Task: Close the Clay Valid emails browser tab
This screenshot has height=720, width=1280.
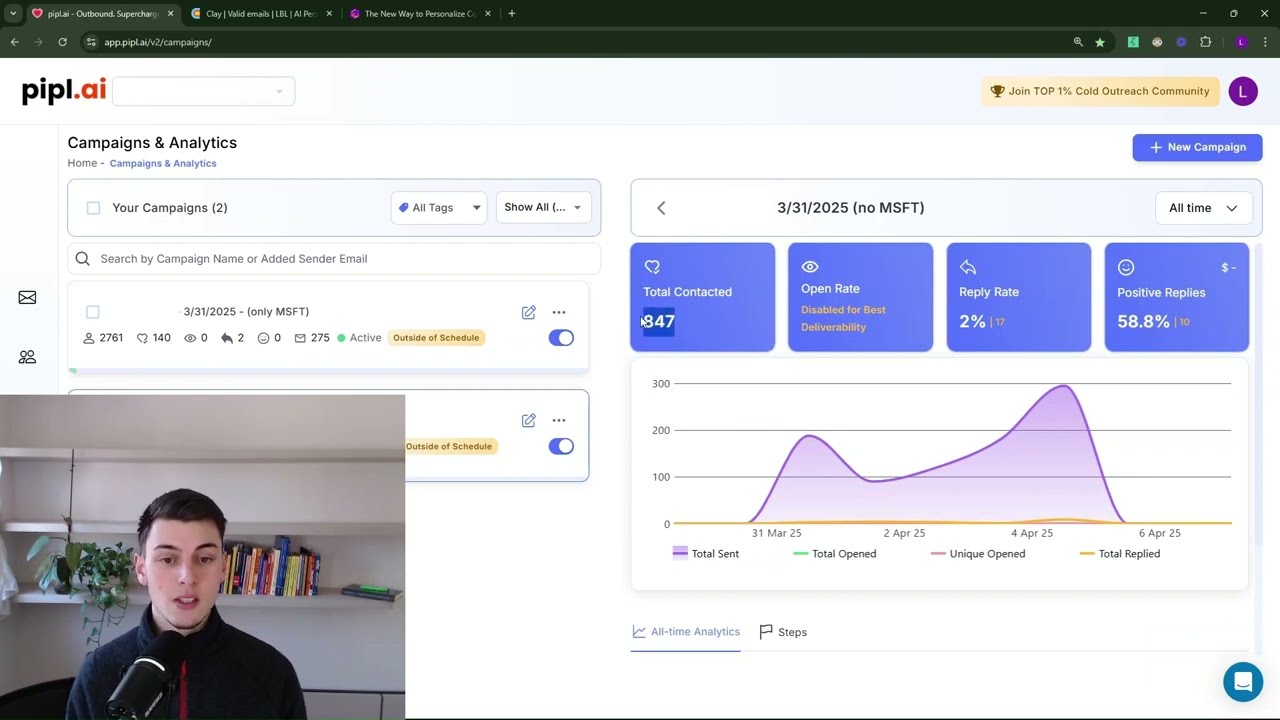Action: pos(329,14)
